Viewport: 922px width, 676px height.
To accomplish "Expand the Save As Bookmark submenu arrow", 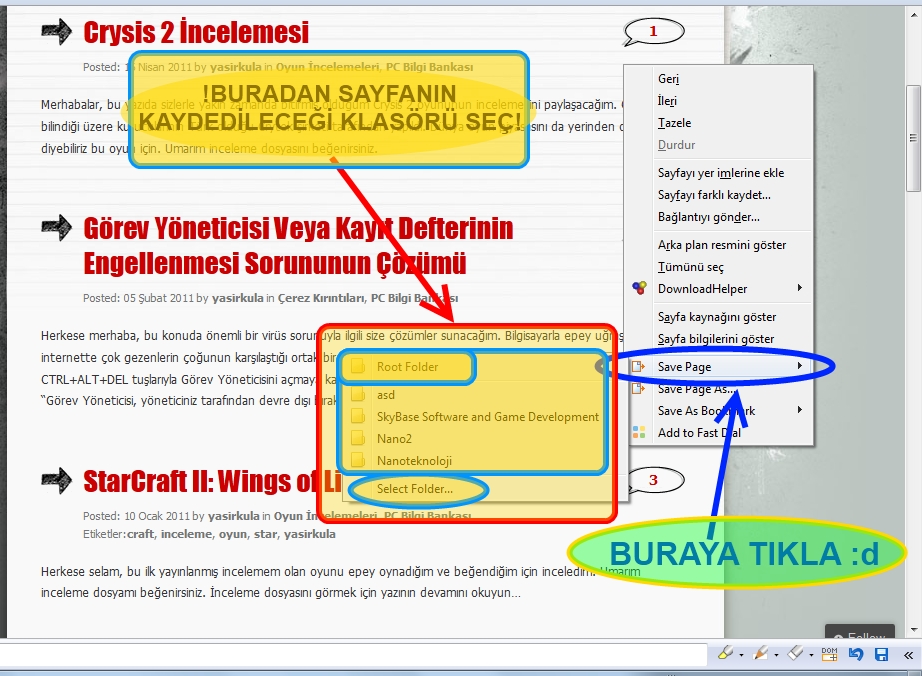I will point(800,411).
